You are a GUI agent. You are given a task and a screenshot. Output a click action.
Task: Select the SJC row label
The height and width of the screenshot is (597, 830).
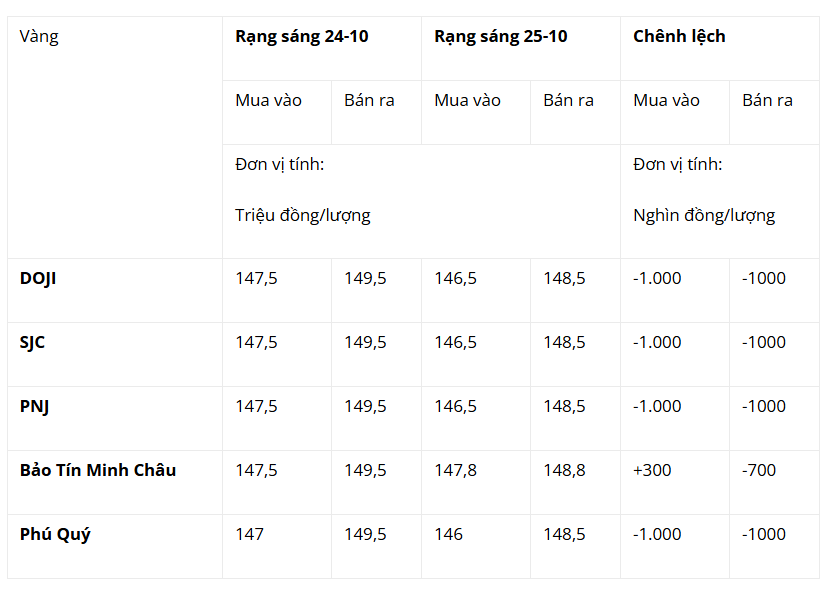click(33, 343)
